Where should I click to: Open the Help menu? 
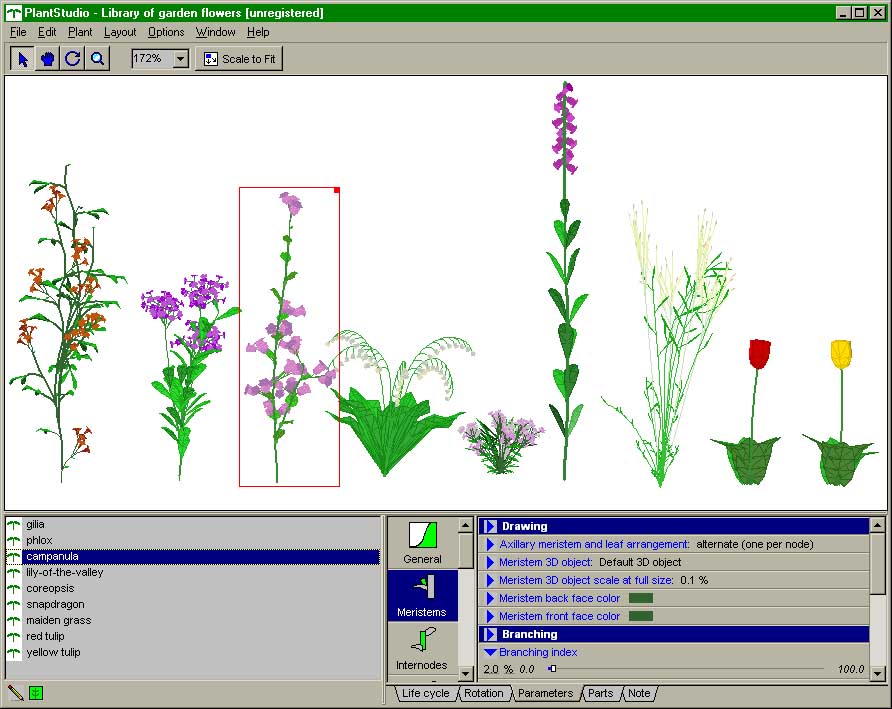coord(258,32)
